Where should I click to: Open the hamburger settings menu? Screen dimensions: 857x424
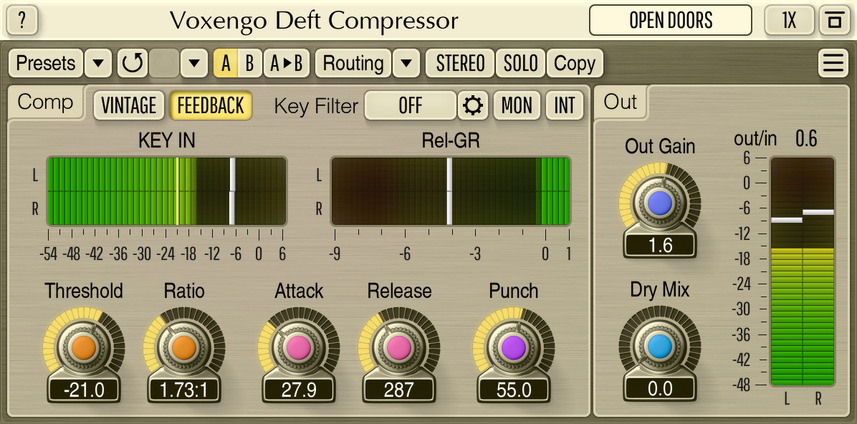[x=832, y=63]
